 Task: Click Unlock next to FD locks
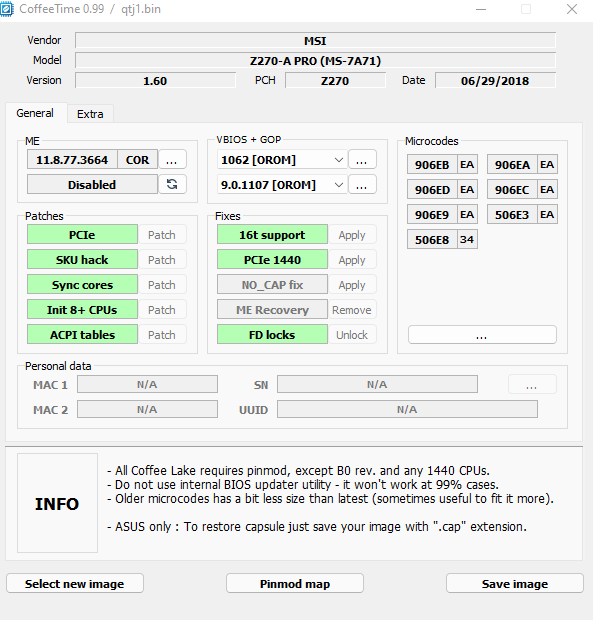click(x=352, y=335)
